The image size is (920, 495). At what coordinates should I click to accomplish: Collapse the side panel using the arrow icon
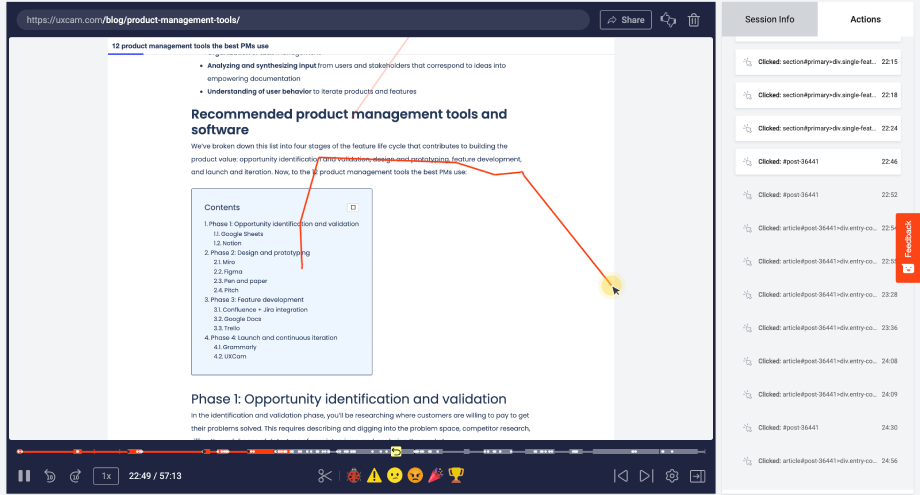click(x=698, y=476)
